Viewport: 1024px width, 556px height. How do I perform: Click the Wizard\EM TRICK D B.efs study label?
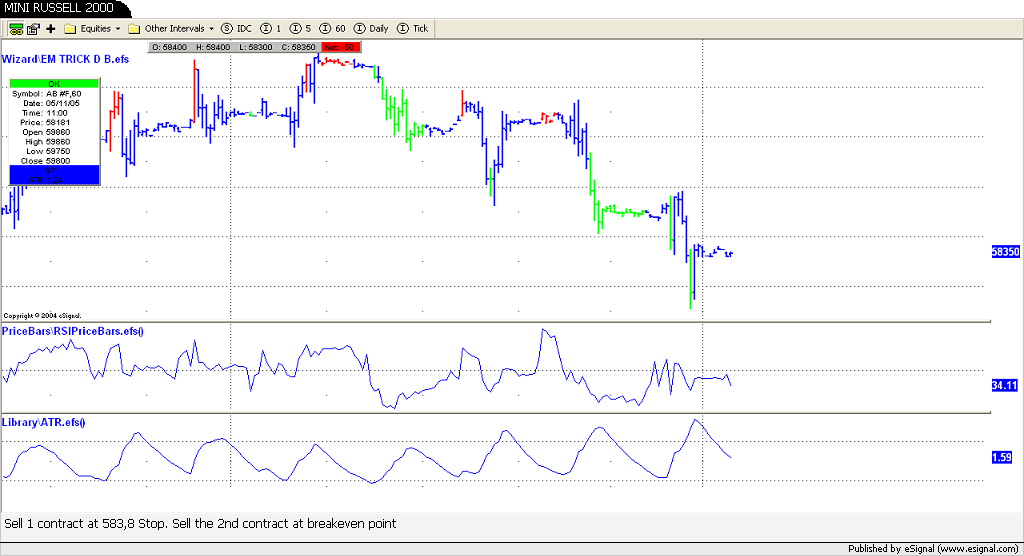65,60
